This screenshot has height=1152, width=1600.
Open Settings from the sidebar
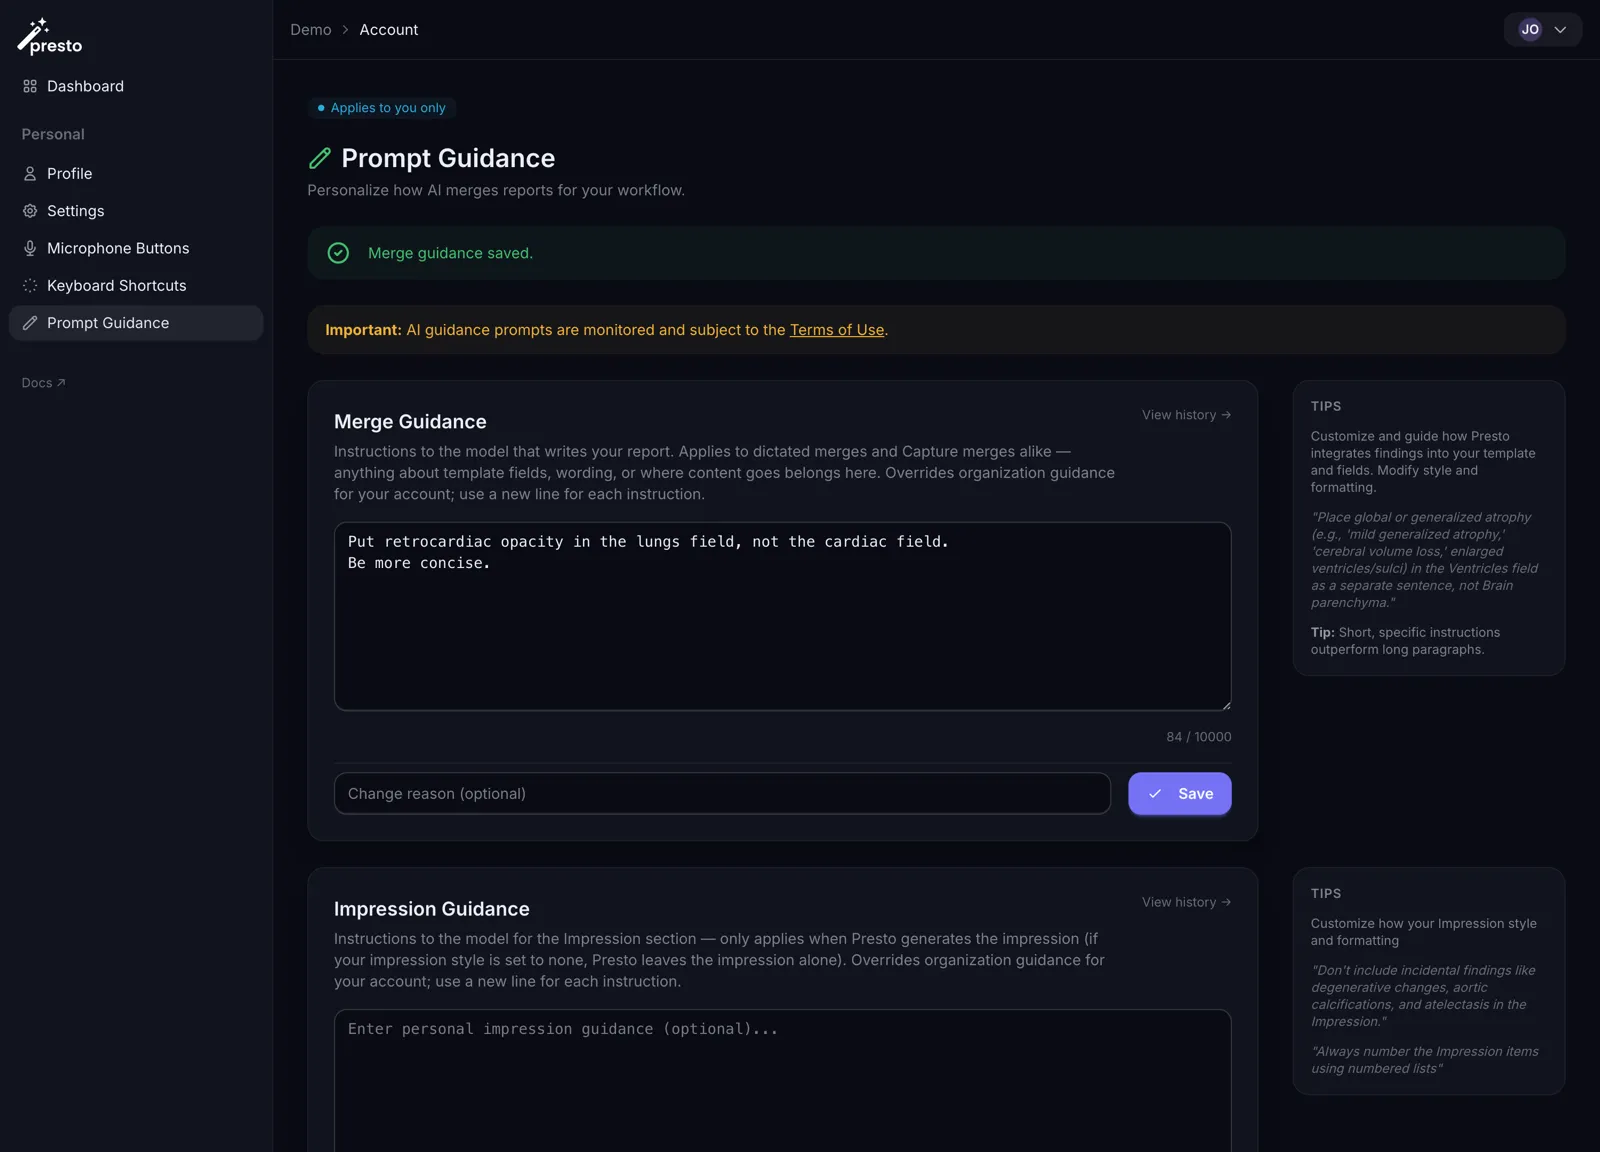(x=136, y=211)
